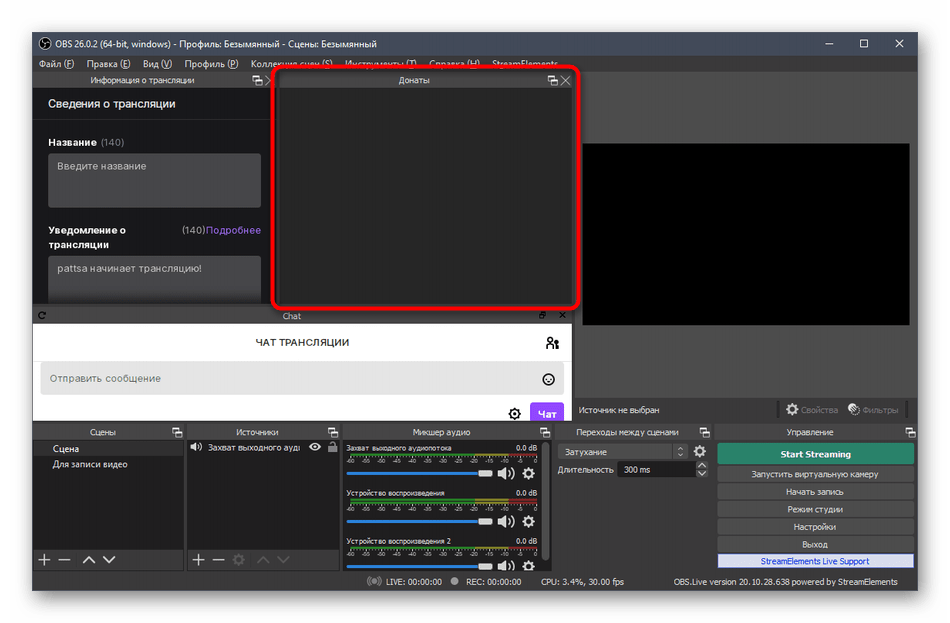Click the Start Streaming button
This screenshot has width=950, height=623.
pos(815,454)
